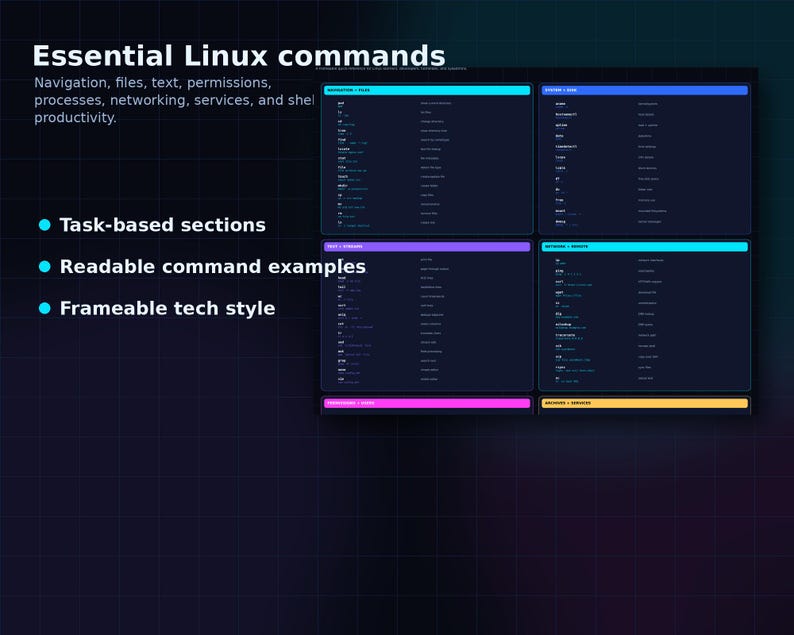Click the 'Archives + Services' section header

[x=645, y=403]
